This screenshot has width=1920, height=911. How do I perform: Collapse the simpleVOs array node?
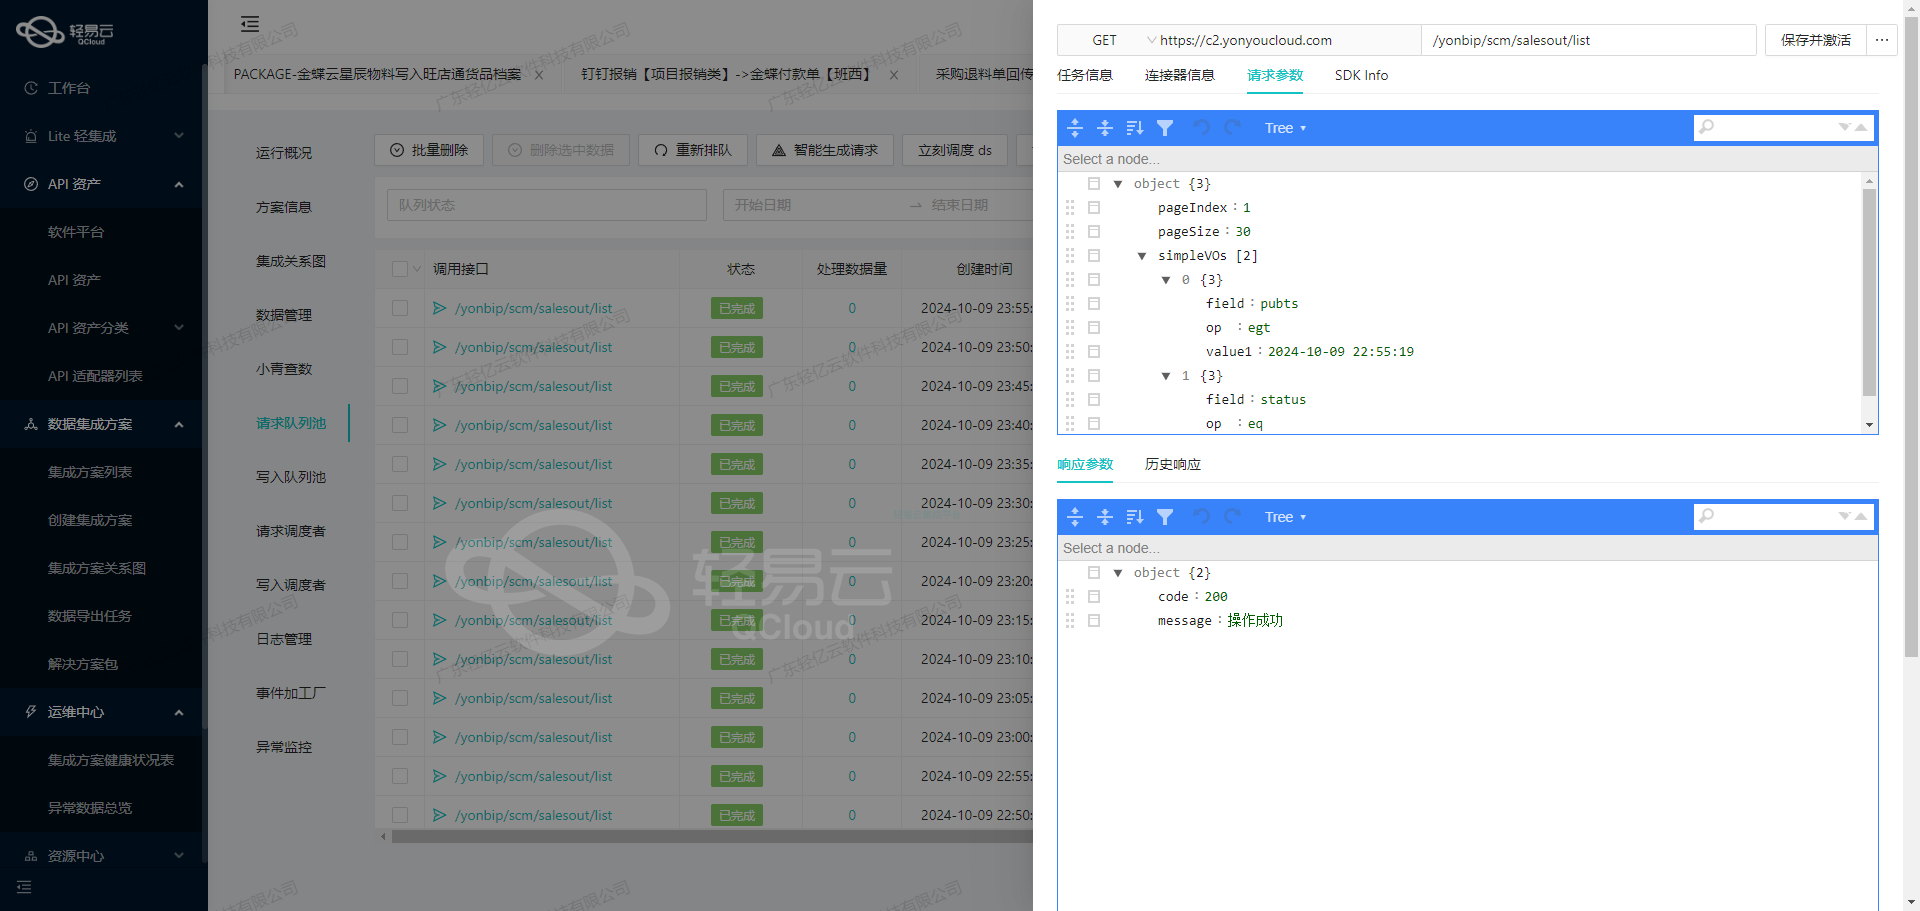[1142, 256]
